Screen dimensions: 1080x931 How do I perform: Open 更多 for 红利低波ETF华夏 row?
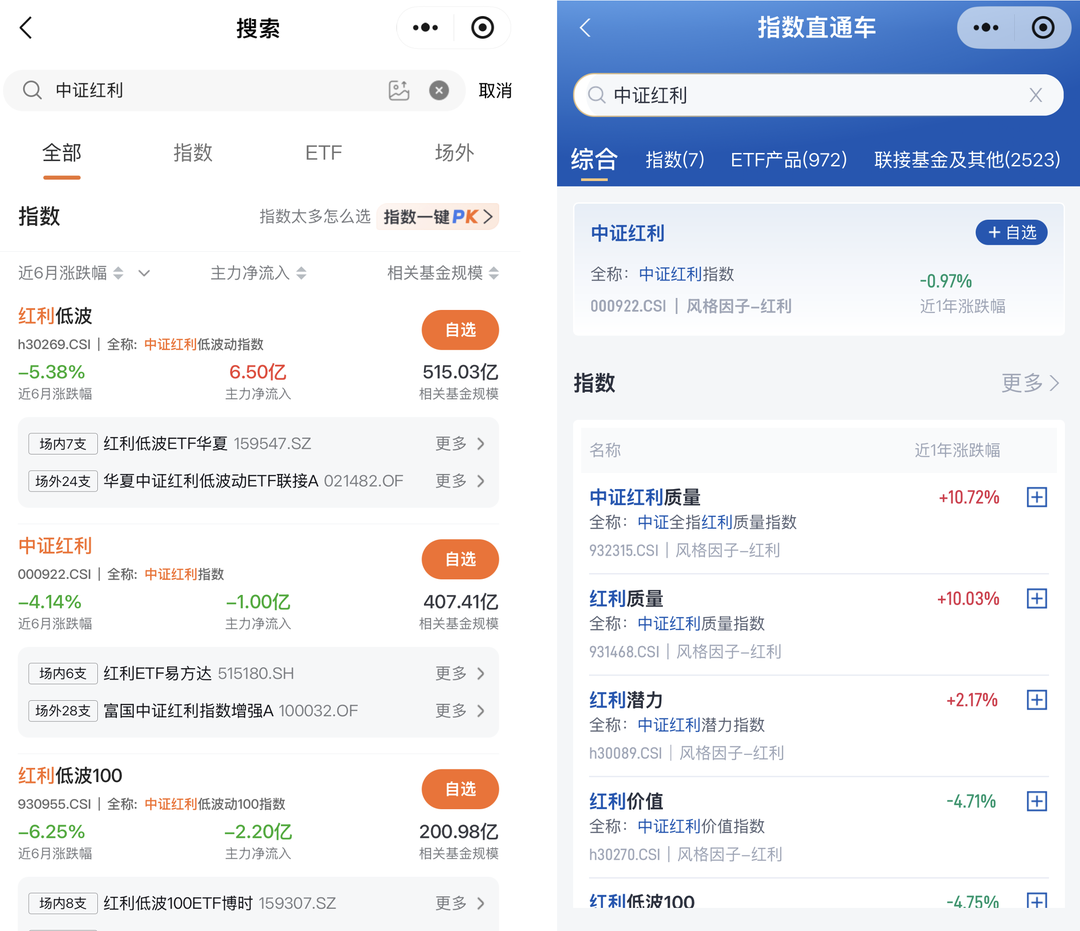click(460, 443)
